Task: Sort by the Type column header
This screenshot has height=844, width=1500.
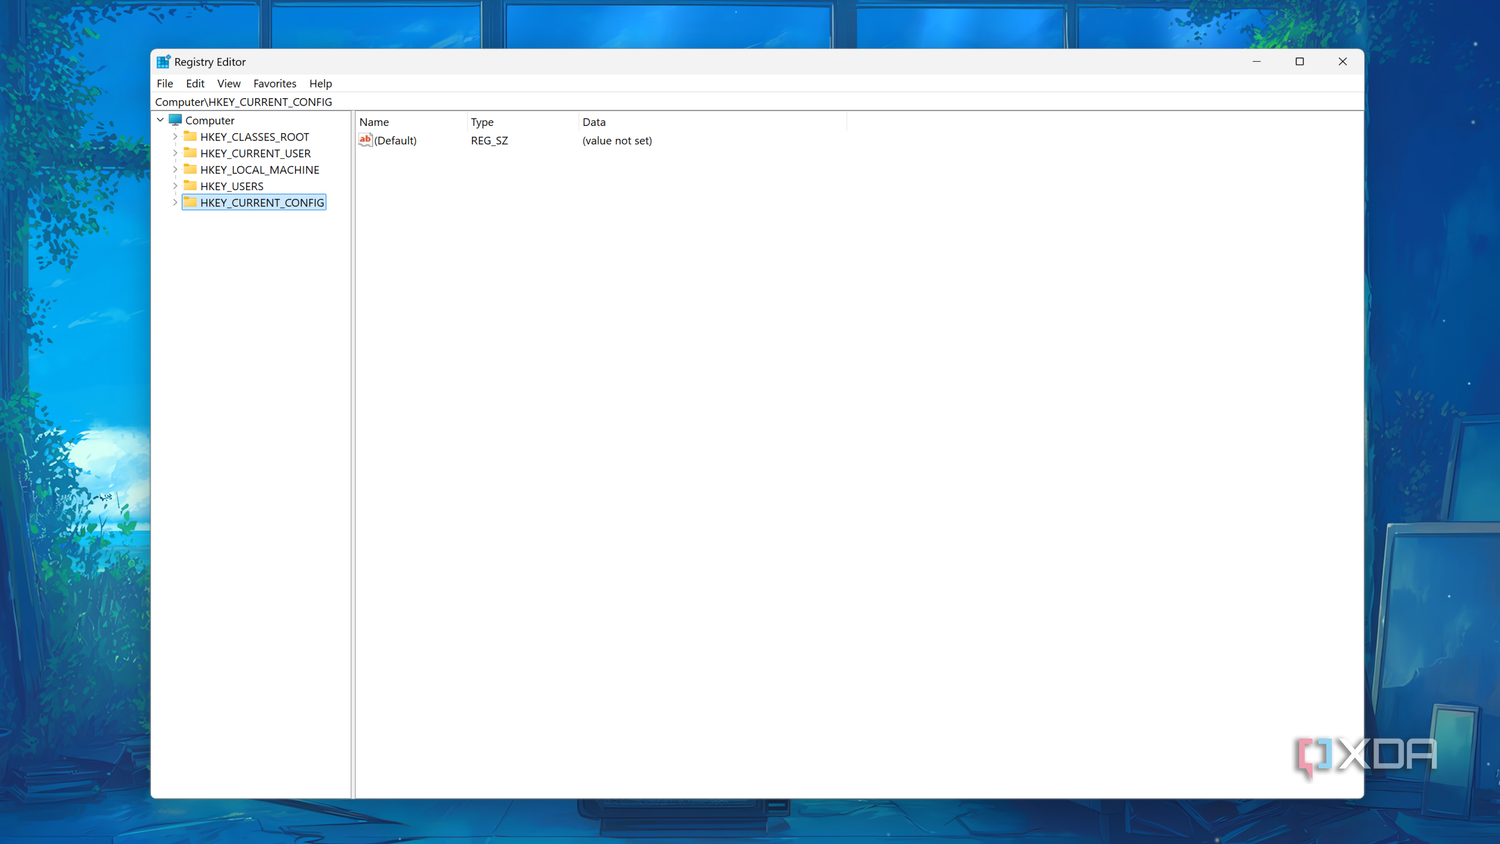Action: pyautogui.click(x=523, y=122)
